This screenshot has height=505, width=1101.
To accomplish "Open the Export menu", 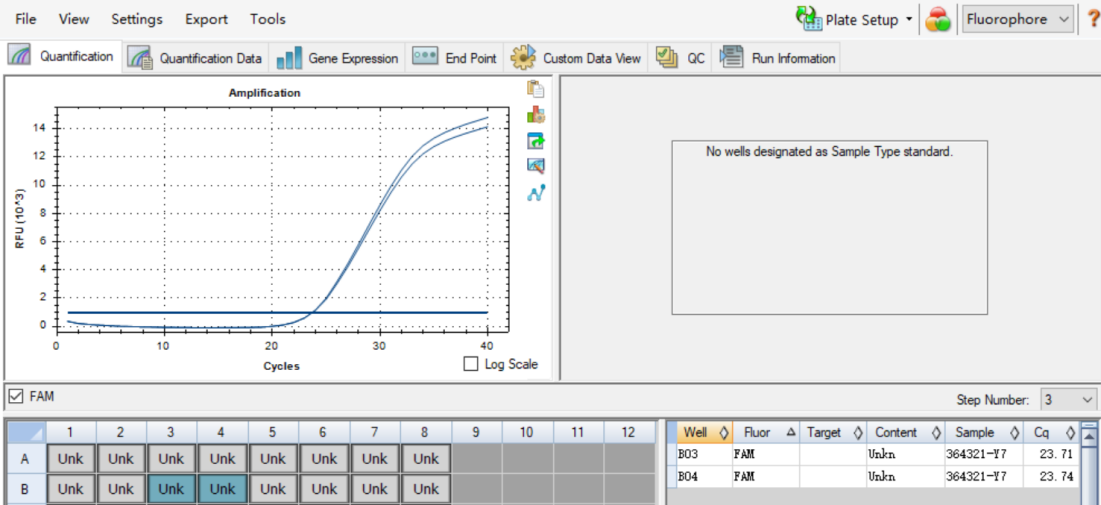I will 206,19.
